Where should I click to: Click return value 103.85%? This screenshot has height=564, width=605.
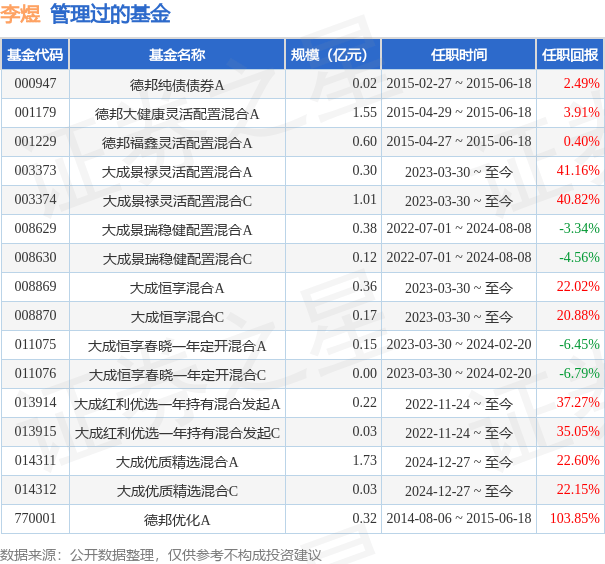point(575,518)
